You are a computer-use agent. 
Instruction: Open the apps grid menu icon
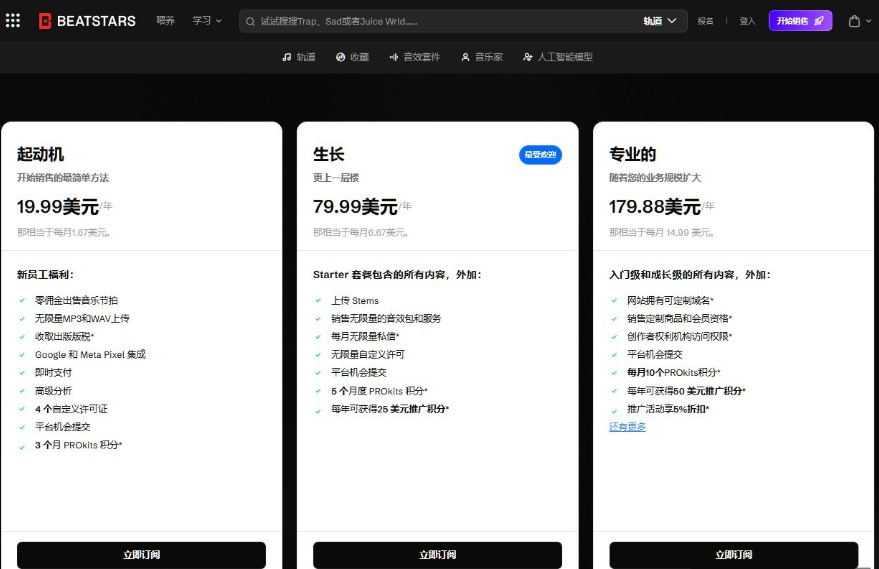[x=13, y=21]
